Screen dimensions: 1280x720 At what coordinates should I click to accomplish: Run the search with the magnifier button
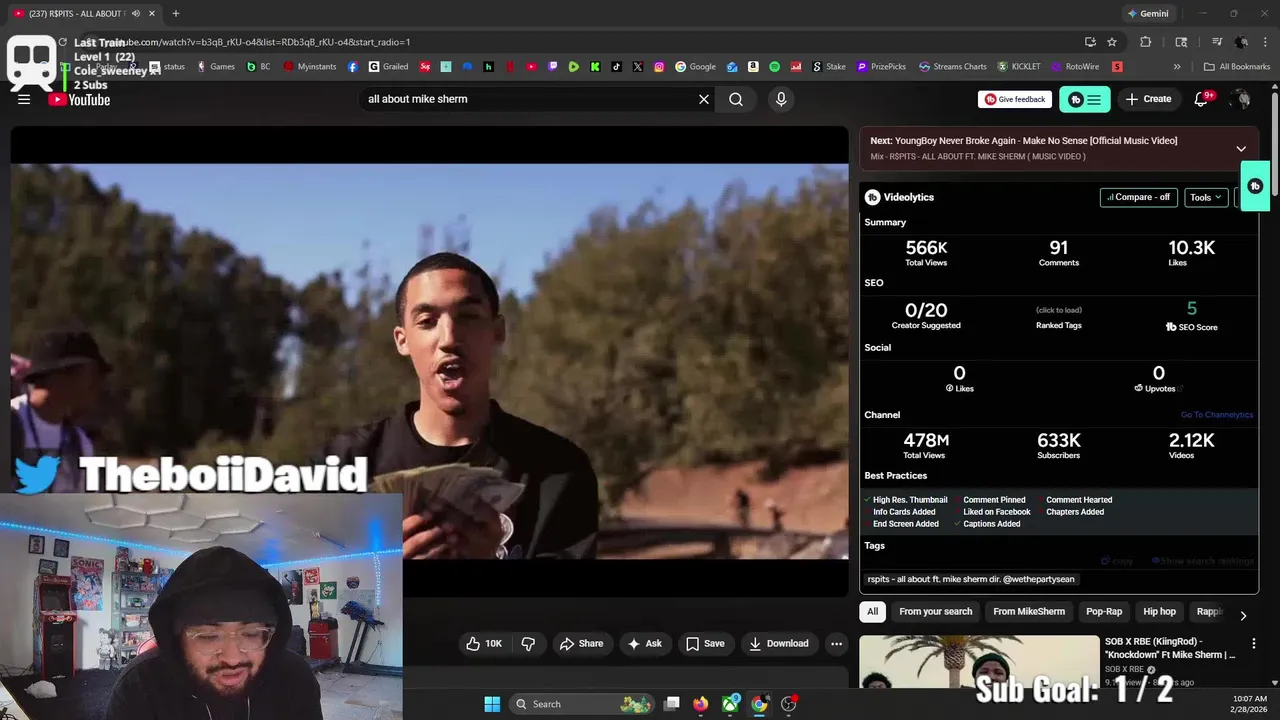[x=736, y=99]
